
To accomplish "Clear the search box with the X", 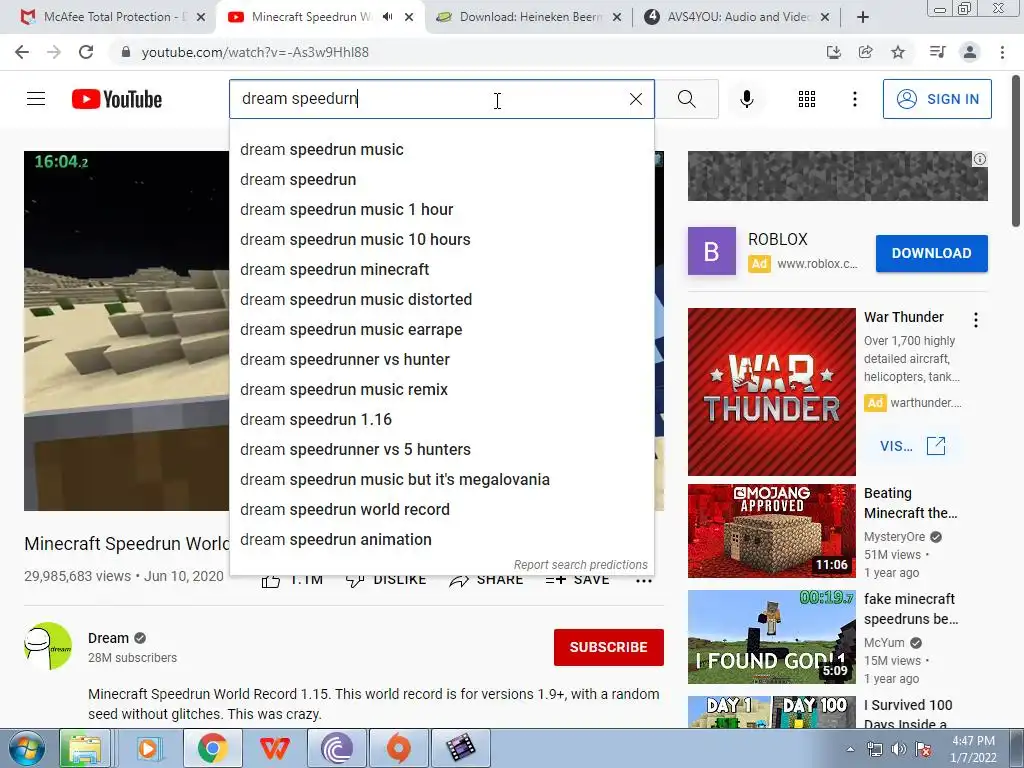I will 635,99.
